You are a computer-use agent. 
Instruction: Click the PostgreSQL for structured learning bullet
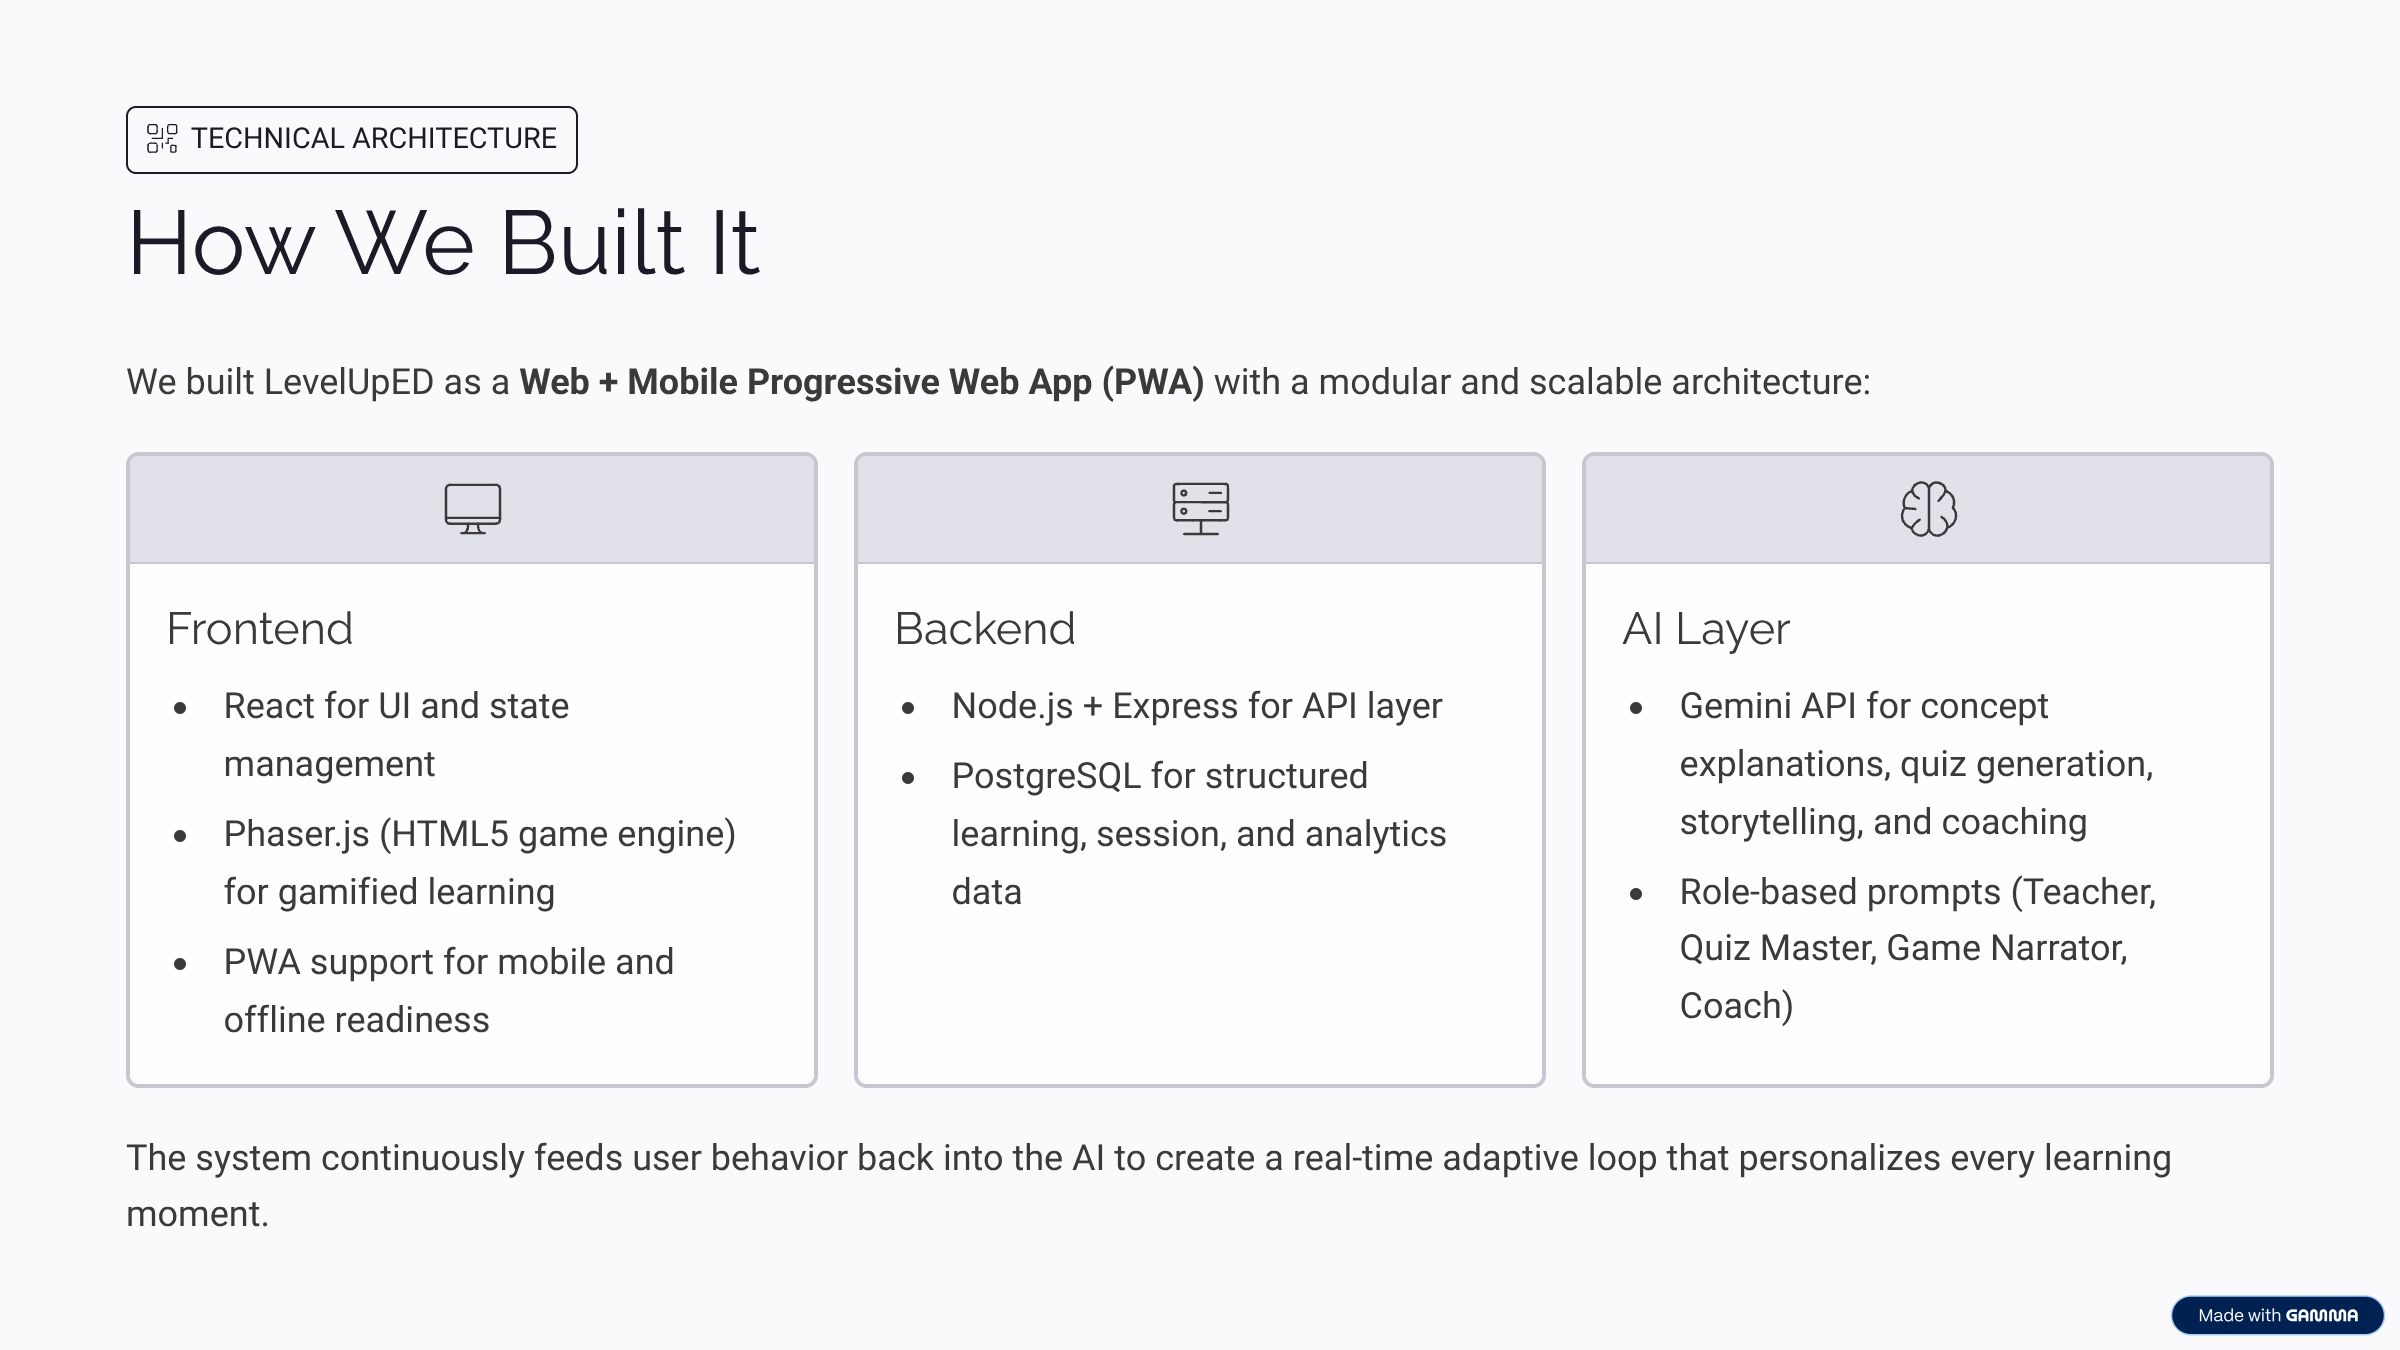point(1199,834)
